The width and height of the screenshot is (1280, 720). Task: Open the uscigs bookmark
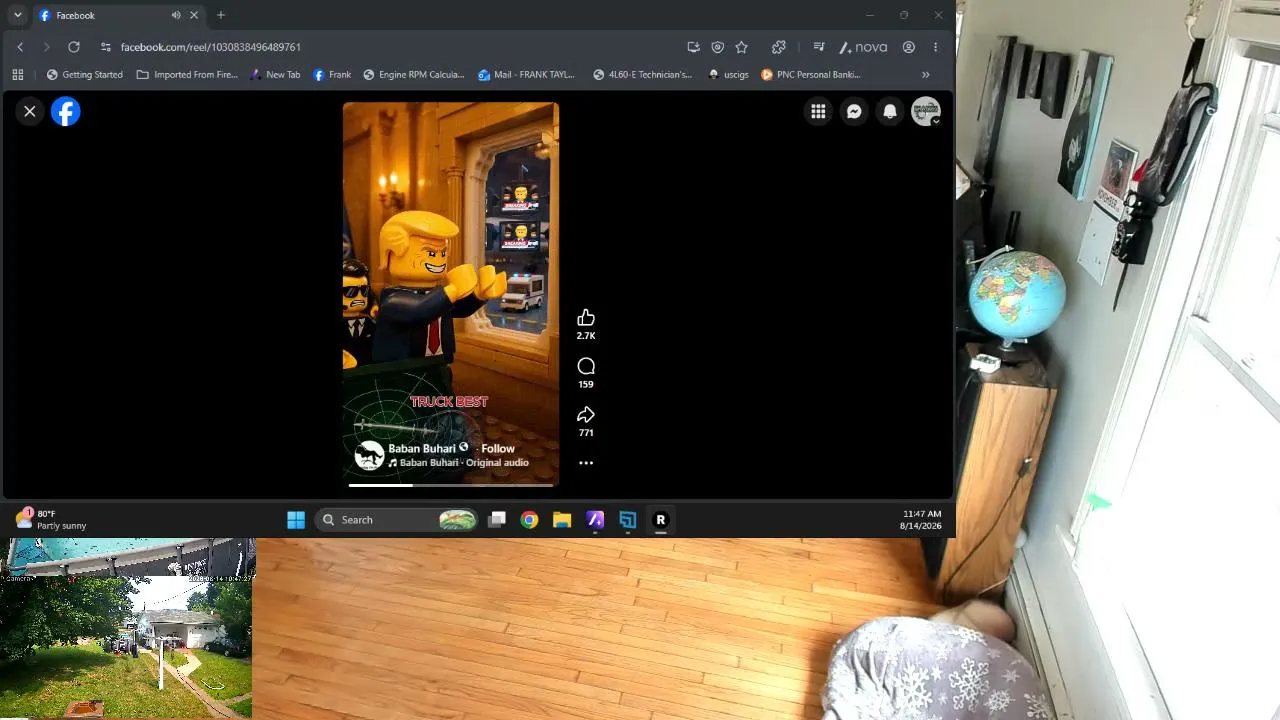click(728, 74)
